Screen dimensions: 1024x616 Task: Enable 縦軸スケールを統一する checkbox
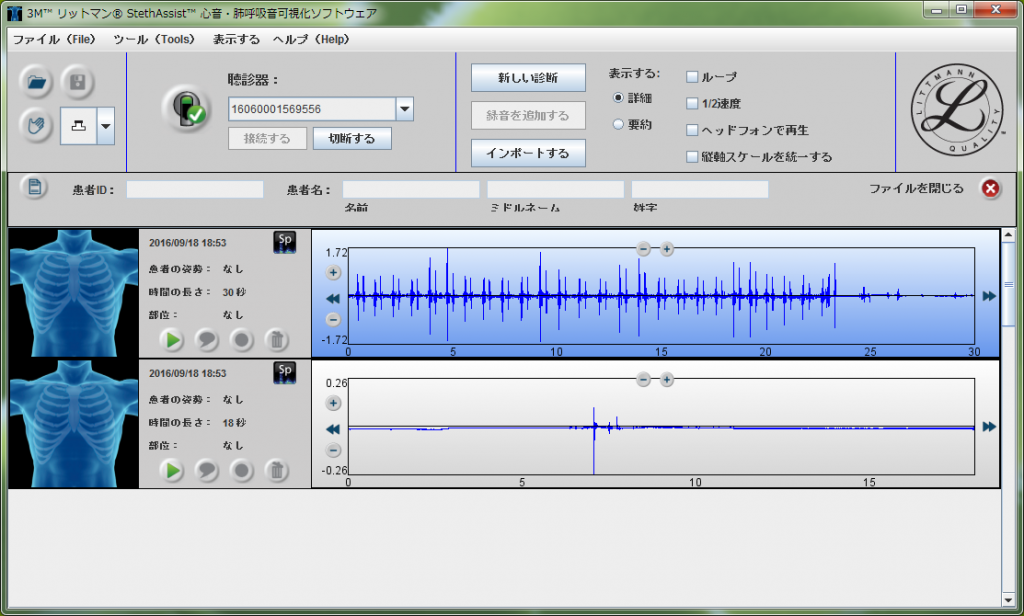[x=692, y=157]
